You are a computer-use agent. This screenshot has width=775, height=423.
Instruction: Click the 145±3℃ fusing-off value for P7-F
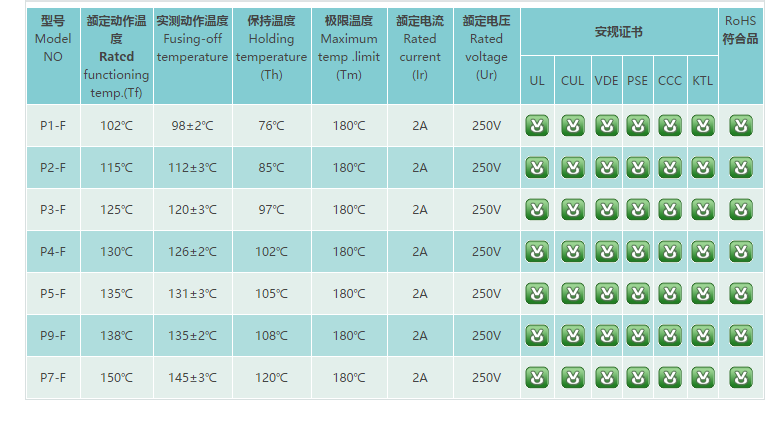pyautogui.click(x=193, y=377)
